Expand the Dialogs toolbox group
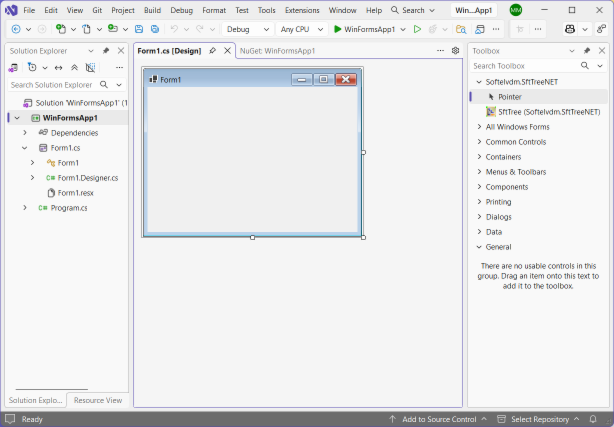 (479, 217)
